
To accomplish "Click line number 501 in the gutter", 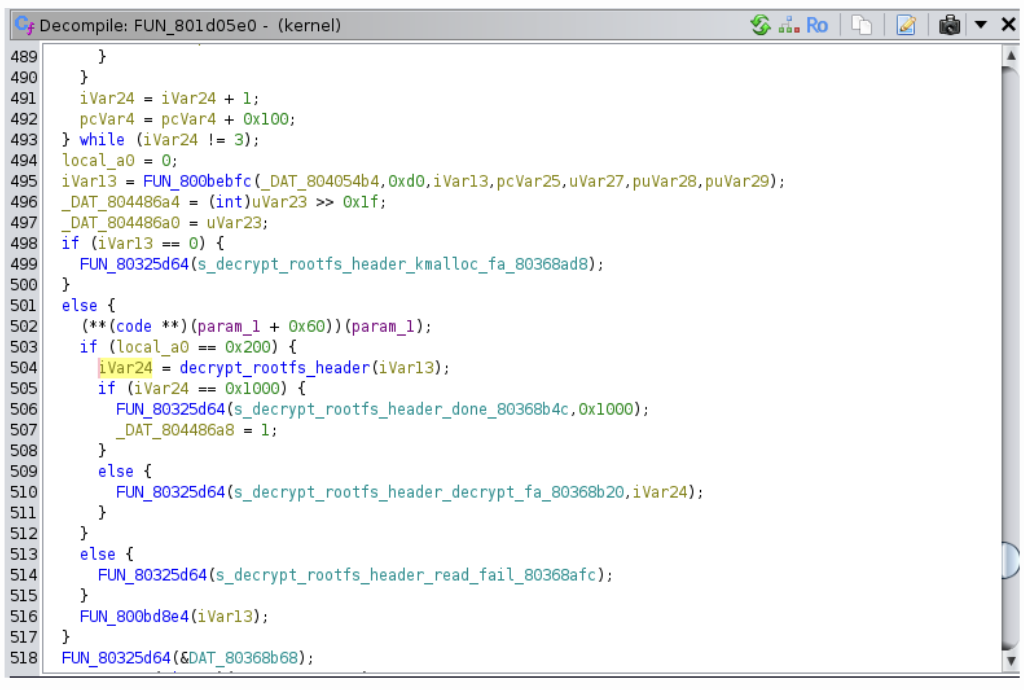I will point(23,305).
